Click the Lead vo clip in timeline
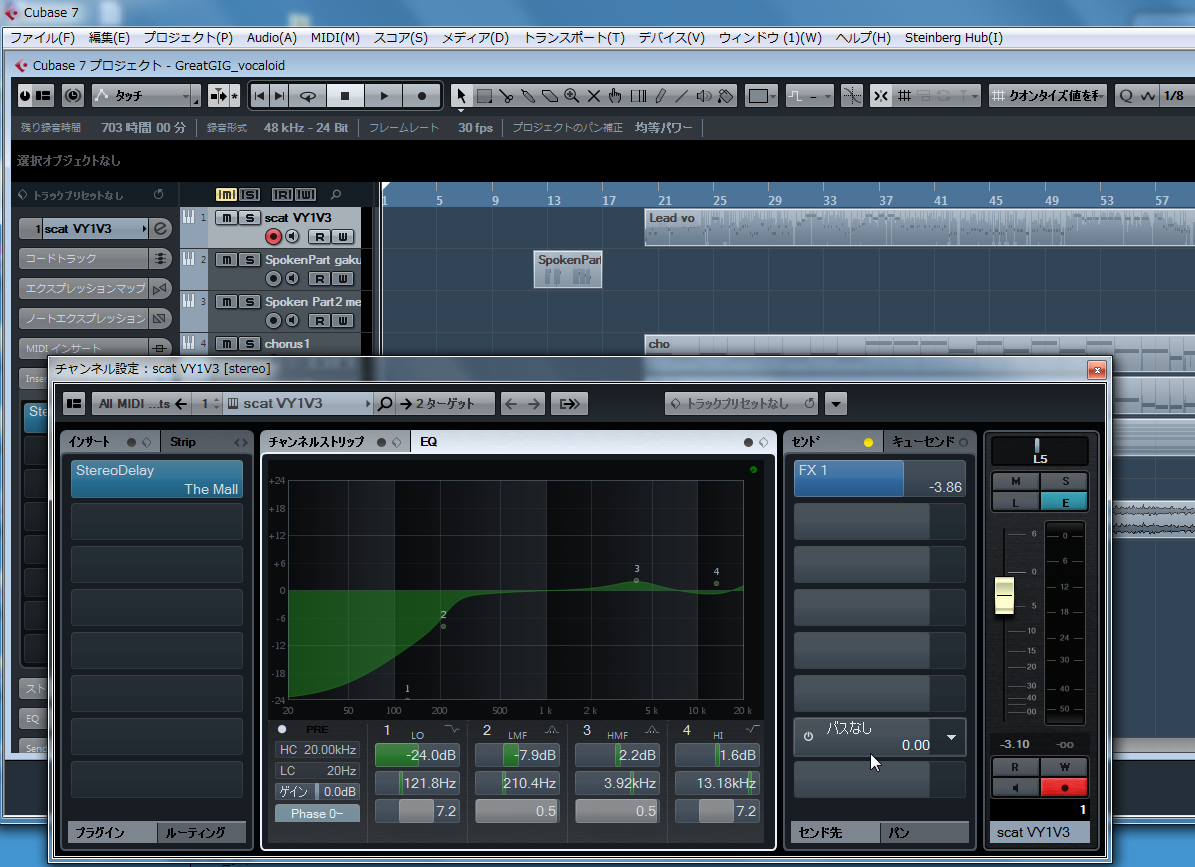This screenshot has height=867, width=1195. [918, 228]
